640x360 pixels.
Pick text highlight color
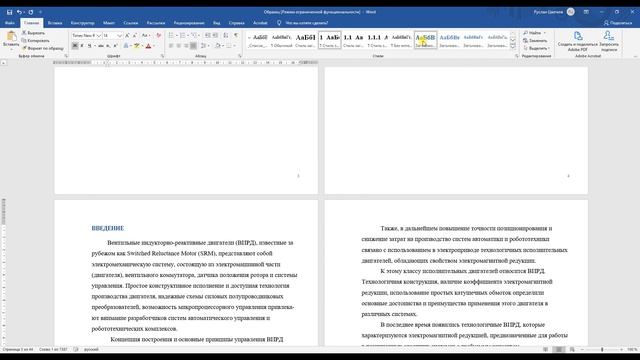pyautogui.click(x=137, y=46)
